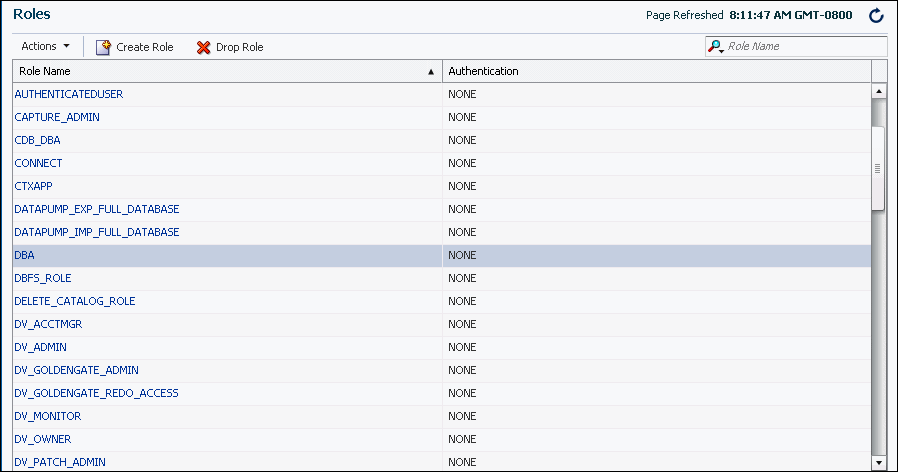Open the Actions dropdown menu

pos(46,46)
